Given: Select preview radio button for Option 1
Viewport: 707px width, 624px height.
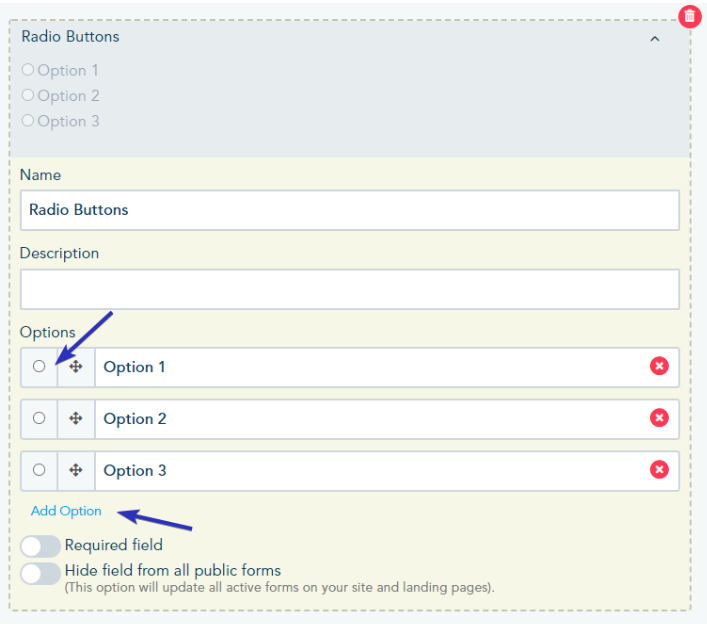Looking at the screenshot, I should 28,70.
